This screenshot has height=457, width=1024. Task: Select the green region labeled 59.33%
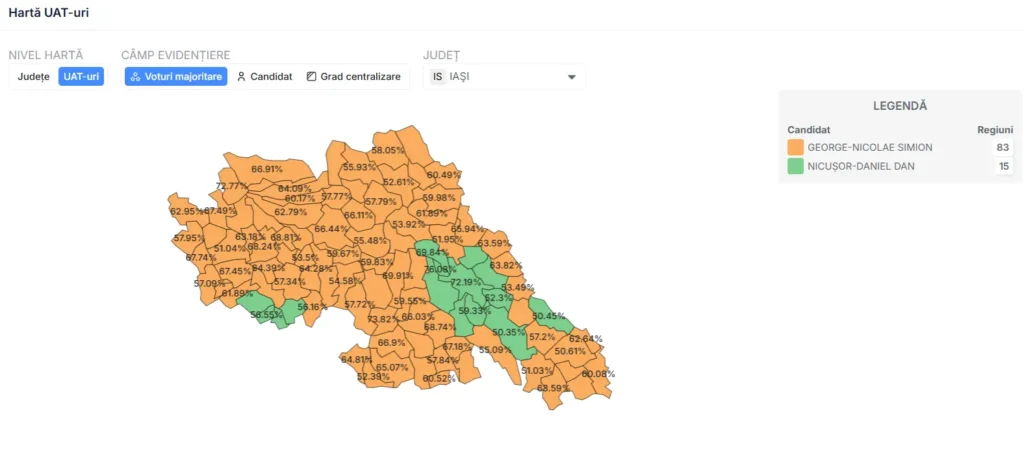point(475,311)
